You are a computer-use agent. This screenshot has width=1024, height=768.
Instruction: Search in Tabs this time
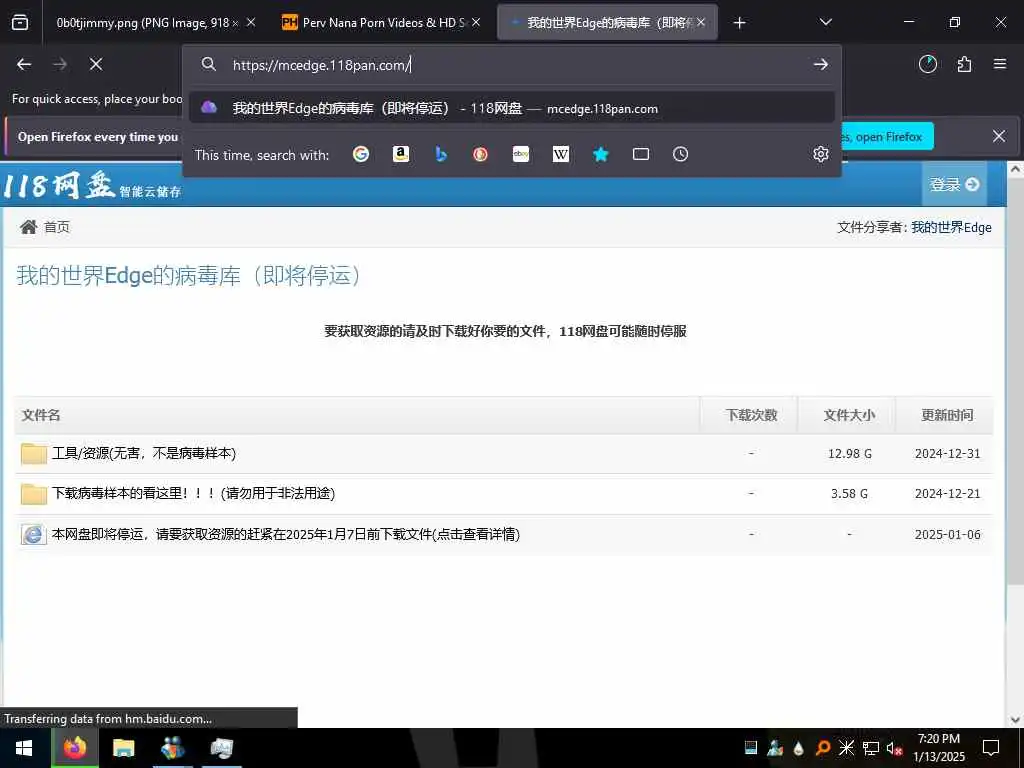pyautogui.click(x=641, y=154)
